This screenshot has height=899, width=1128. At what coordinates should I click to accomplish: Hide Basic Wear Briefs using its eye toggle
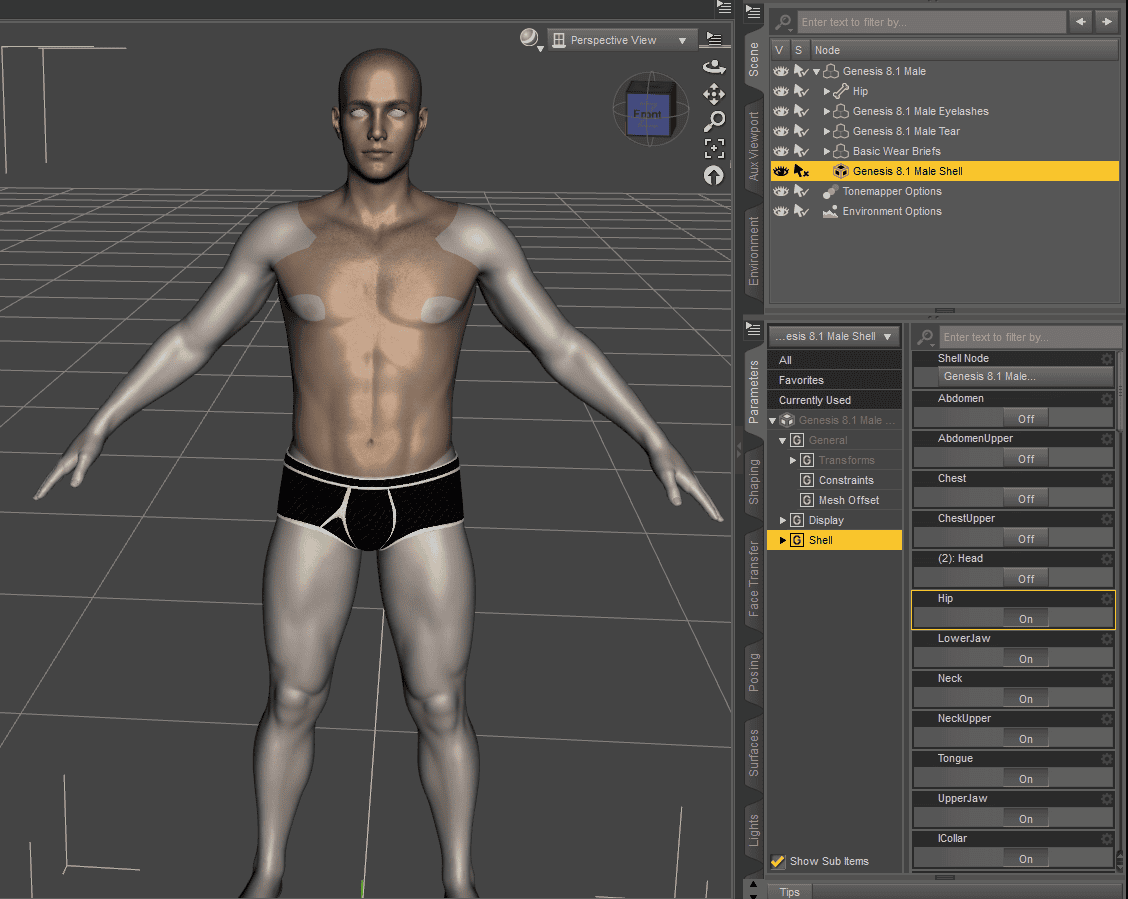pos(779,151)
